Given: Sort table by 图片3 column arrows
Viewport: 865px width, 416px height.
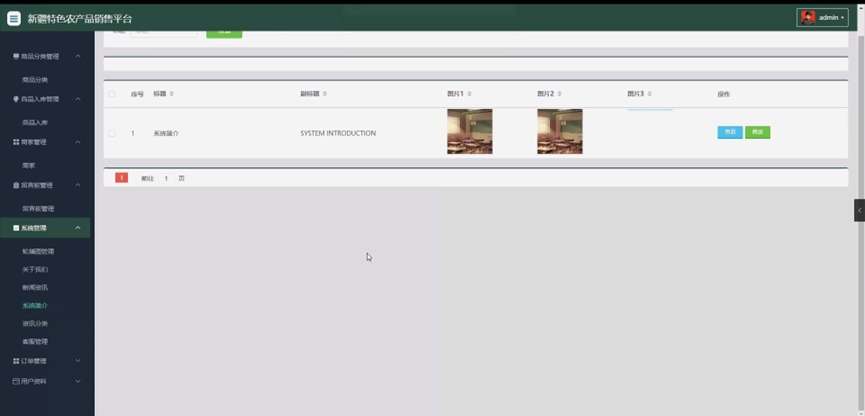Looking at the screenshot, I should (649, 94).
